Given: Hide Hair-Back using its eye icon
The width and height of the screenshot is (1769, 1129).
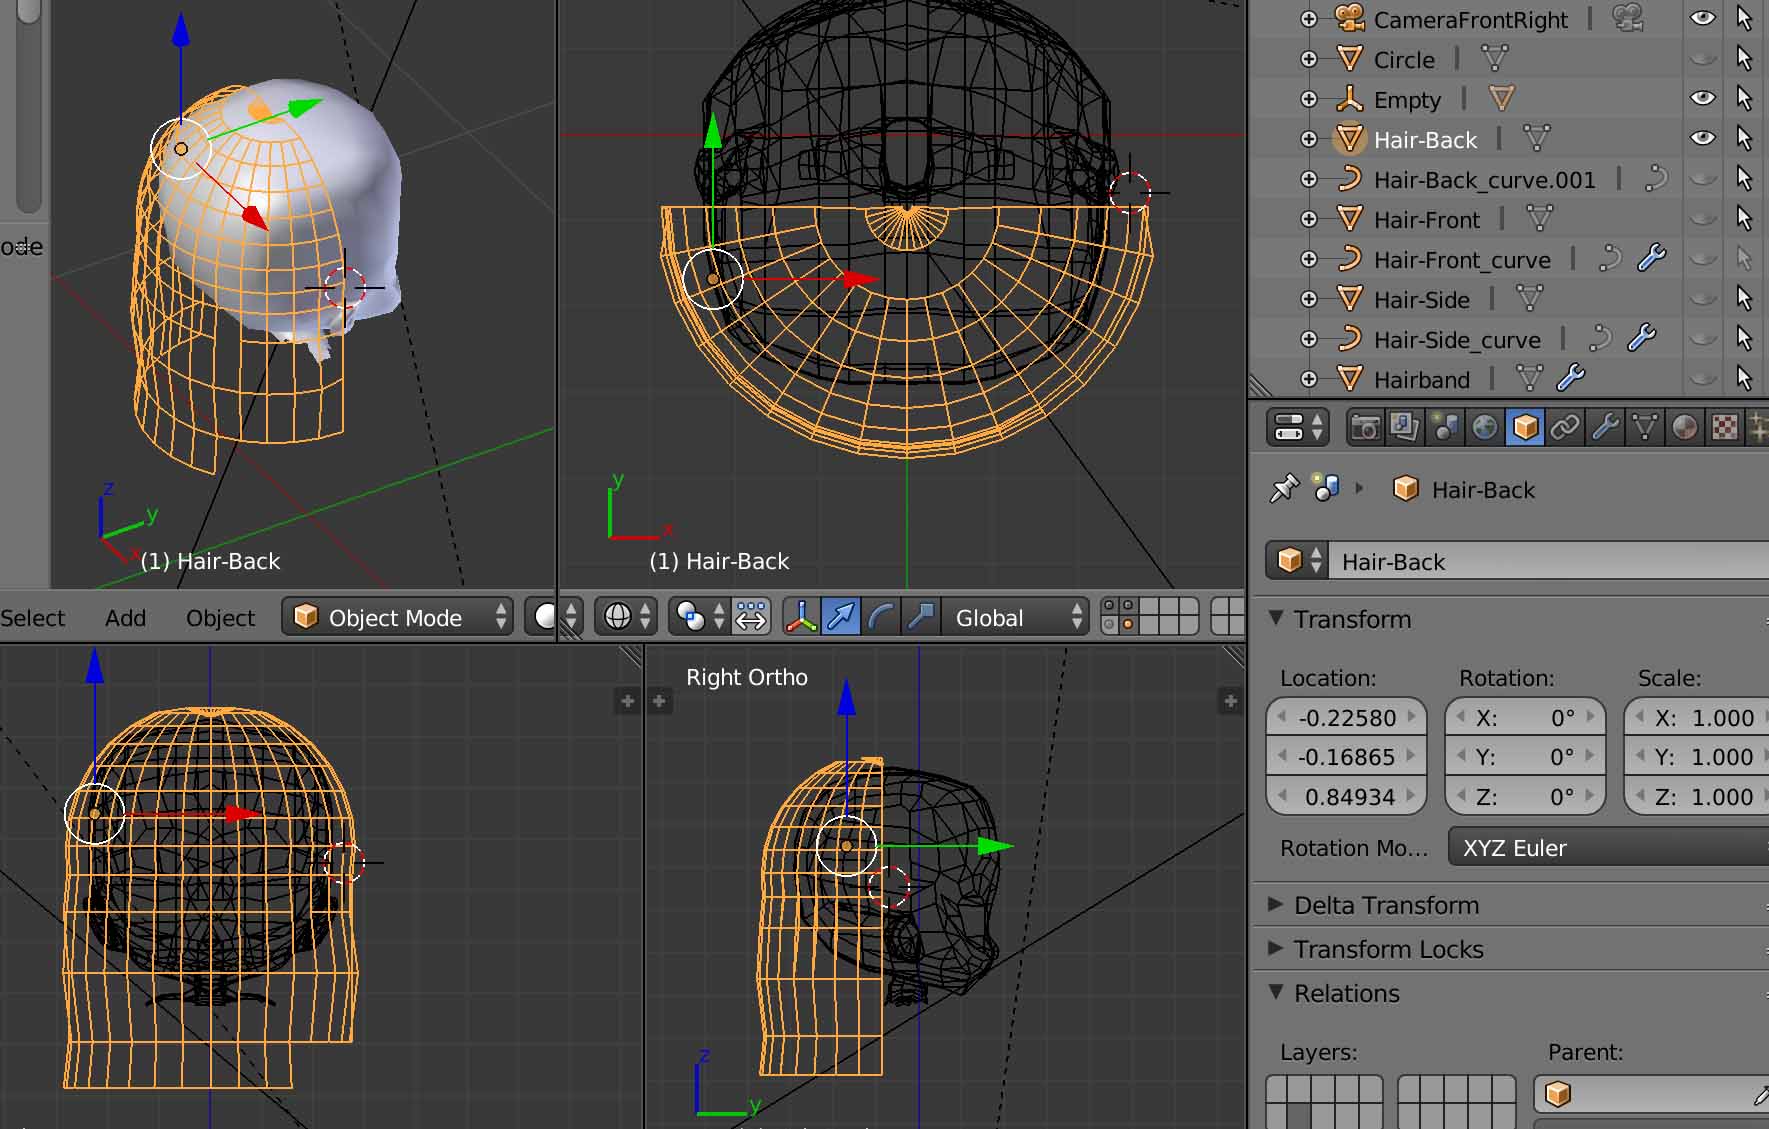Looking at the screenshot, I should 1702,138.
